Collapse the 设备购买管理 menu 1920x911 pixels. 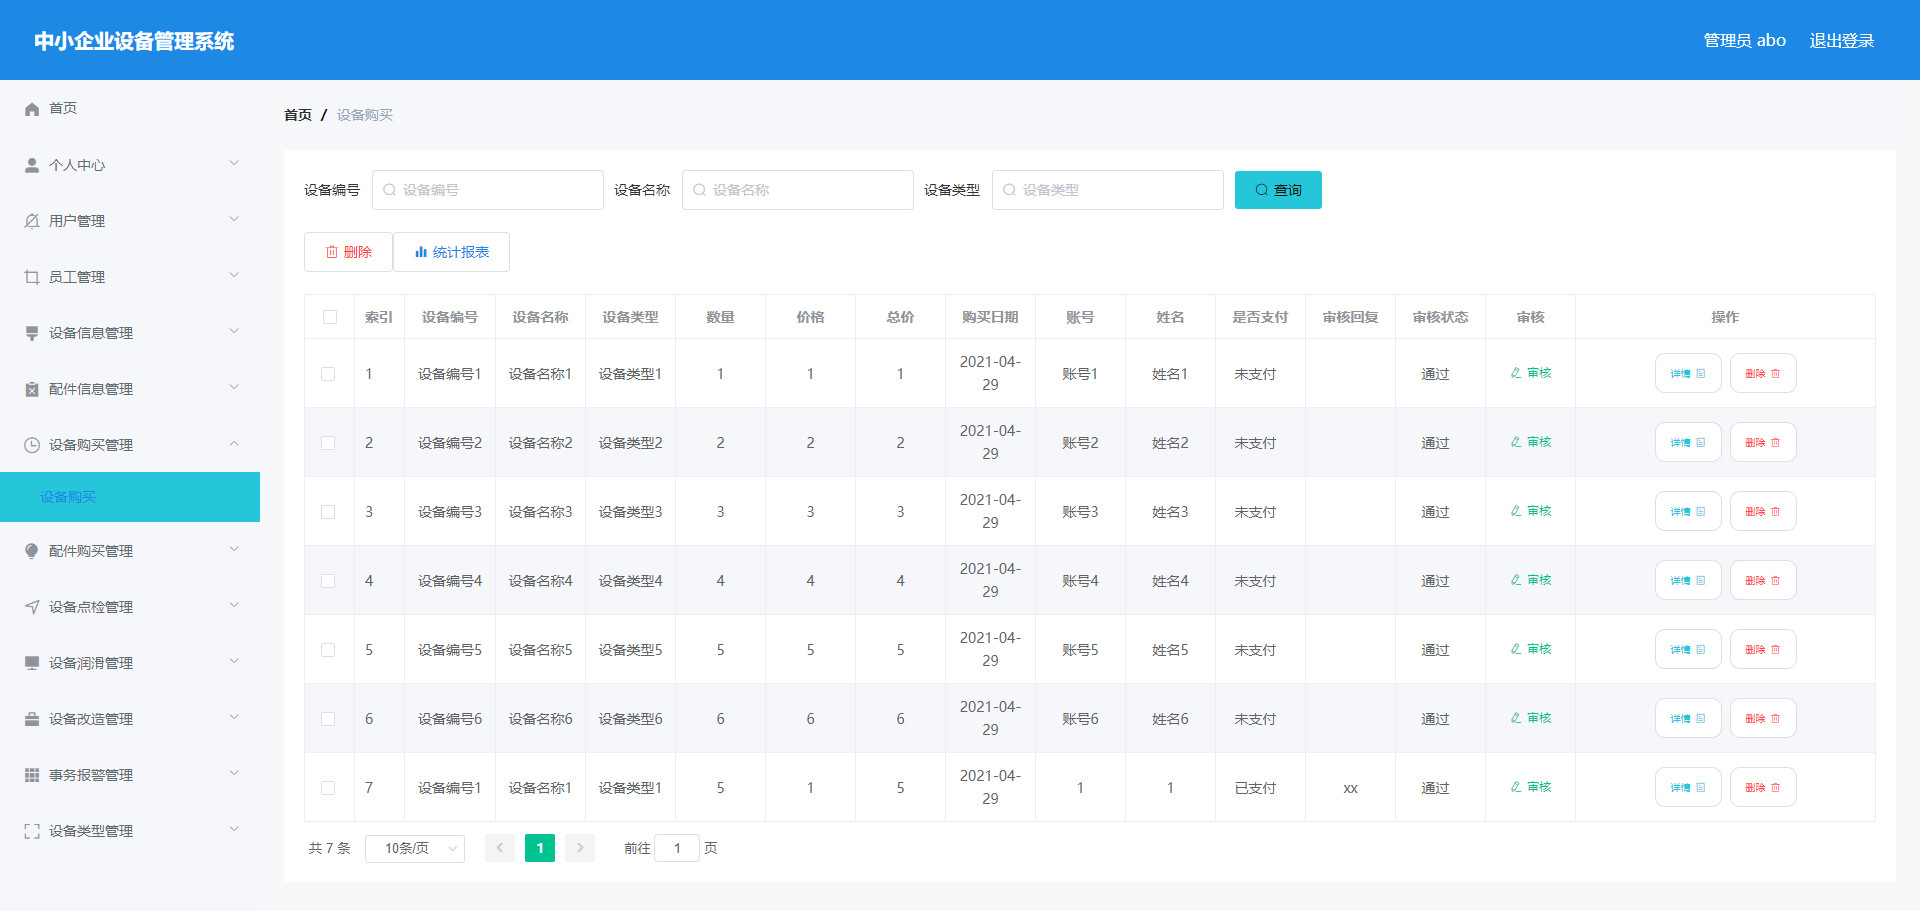[130, 445]
